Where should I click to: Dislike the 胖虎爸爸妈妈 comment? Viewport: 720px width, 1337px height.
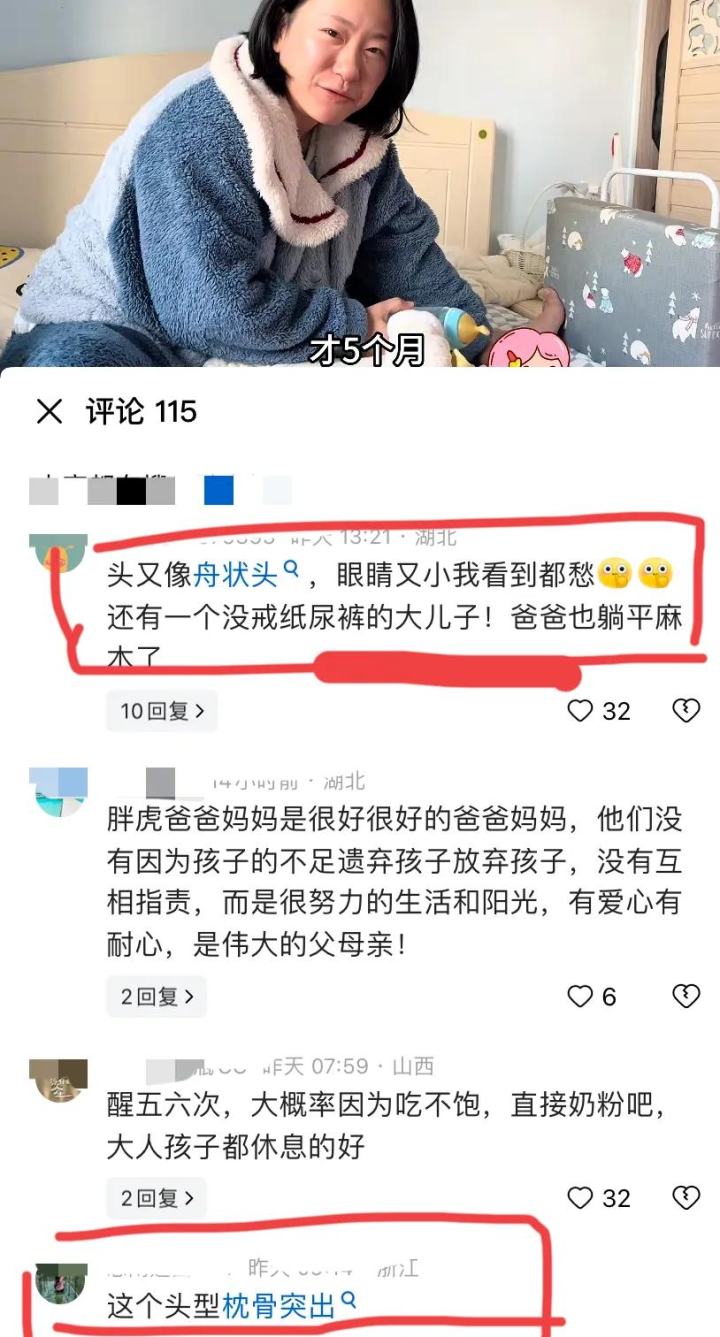(x=686, y=996)
